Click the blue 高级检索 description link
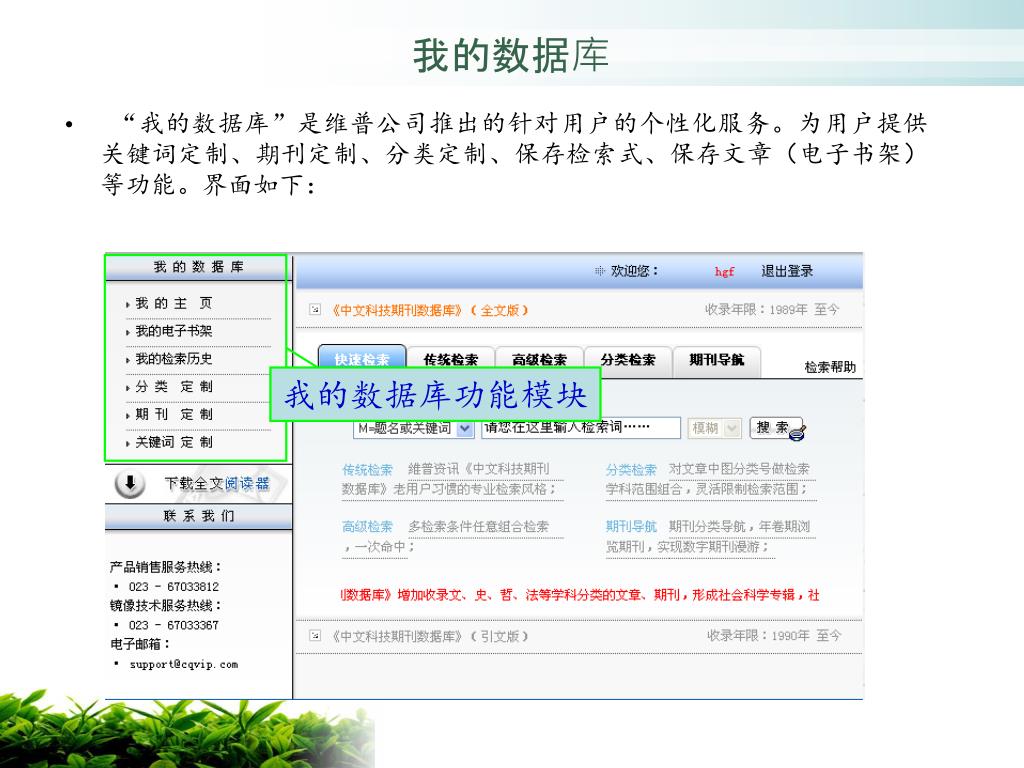1024x768 pixels. (x=368, y=526)
